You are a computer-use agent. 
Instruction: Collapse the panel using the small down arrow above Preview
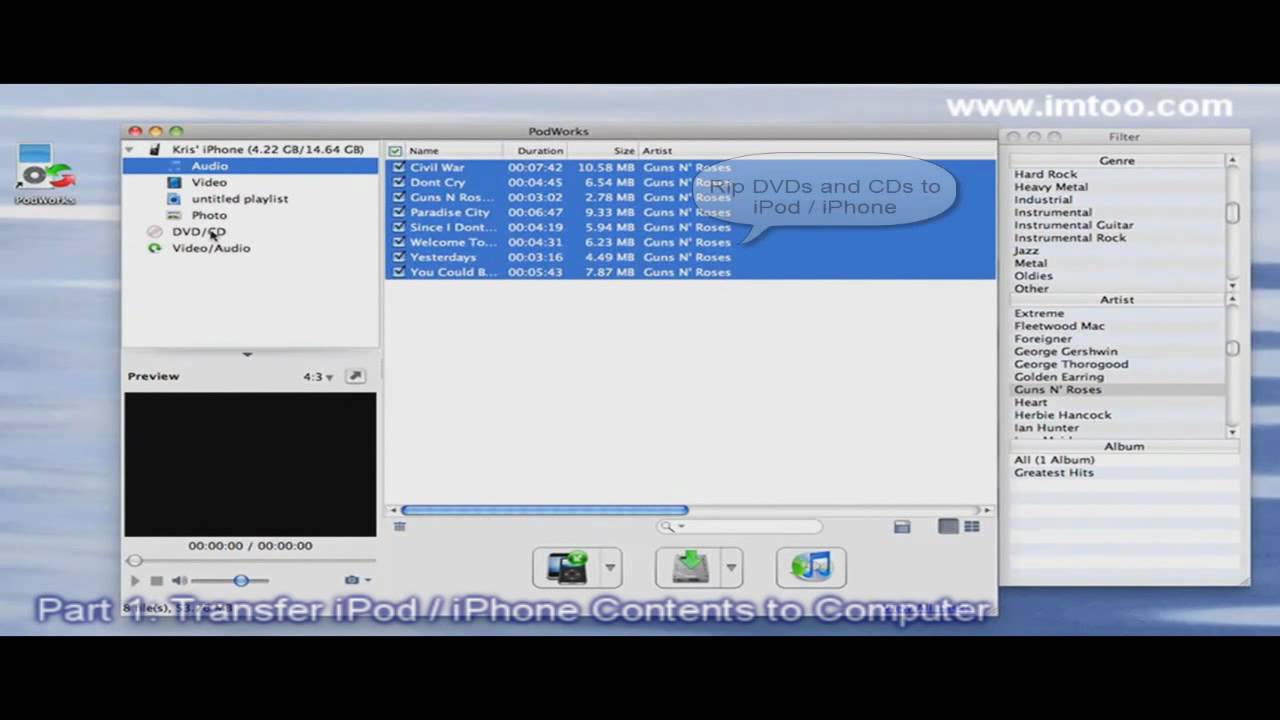coord(247,354)
